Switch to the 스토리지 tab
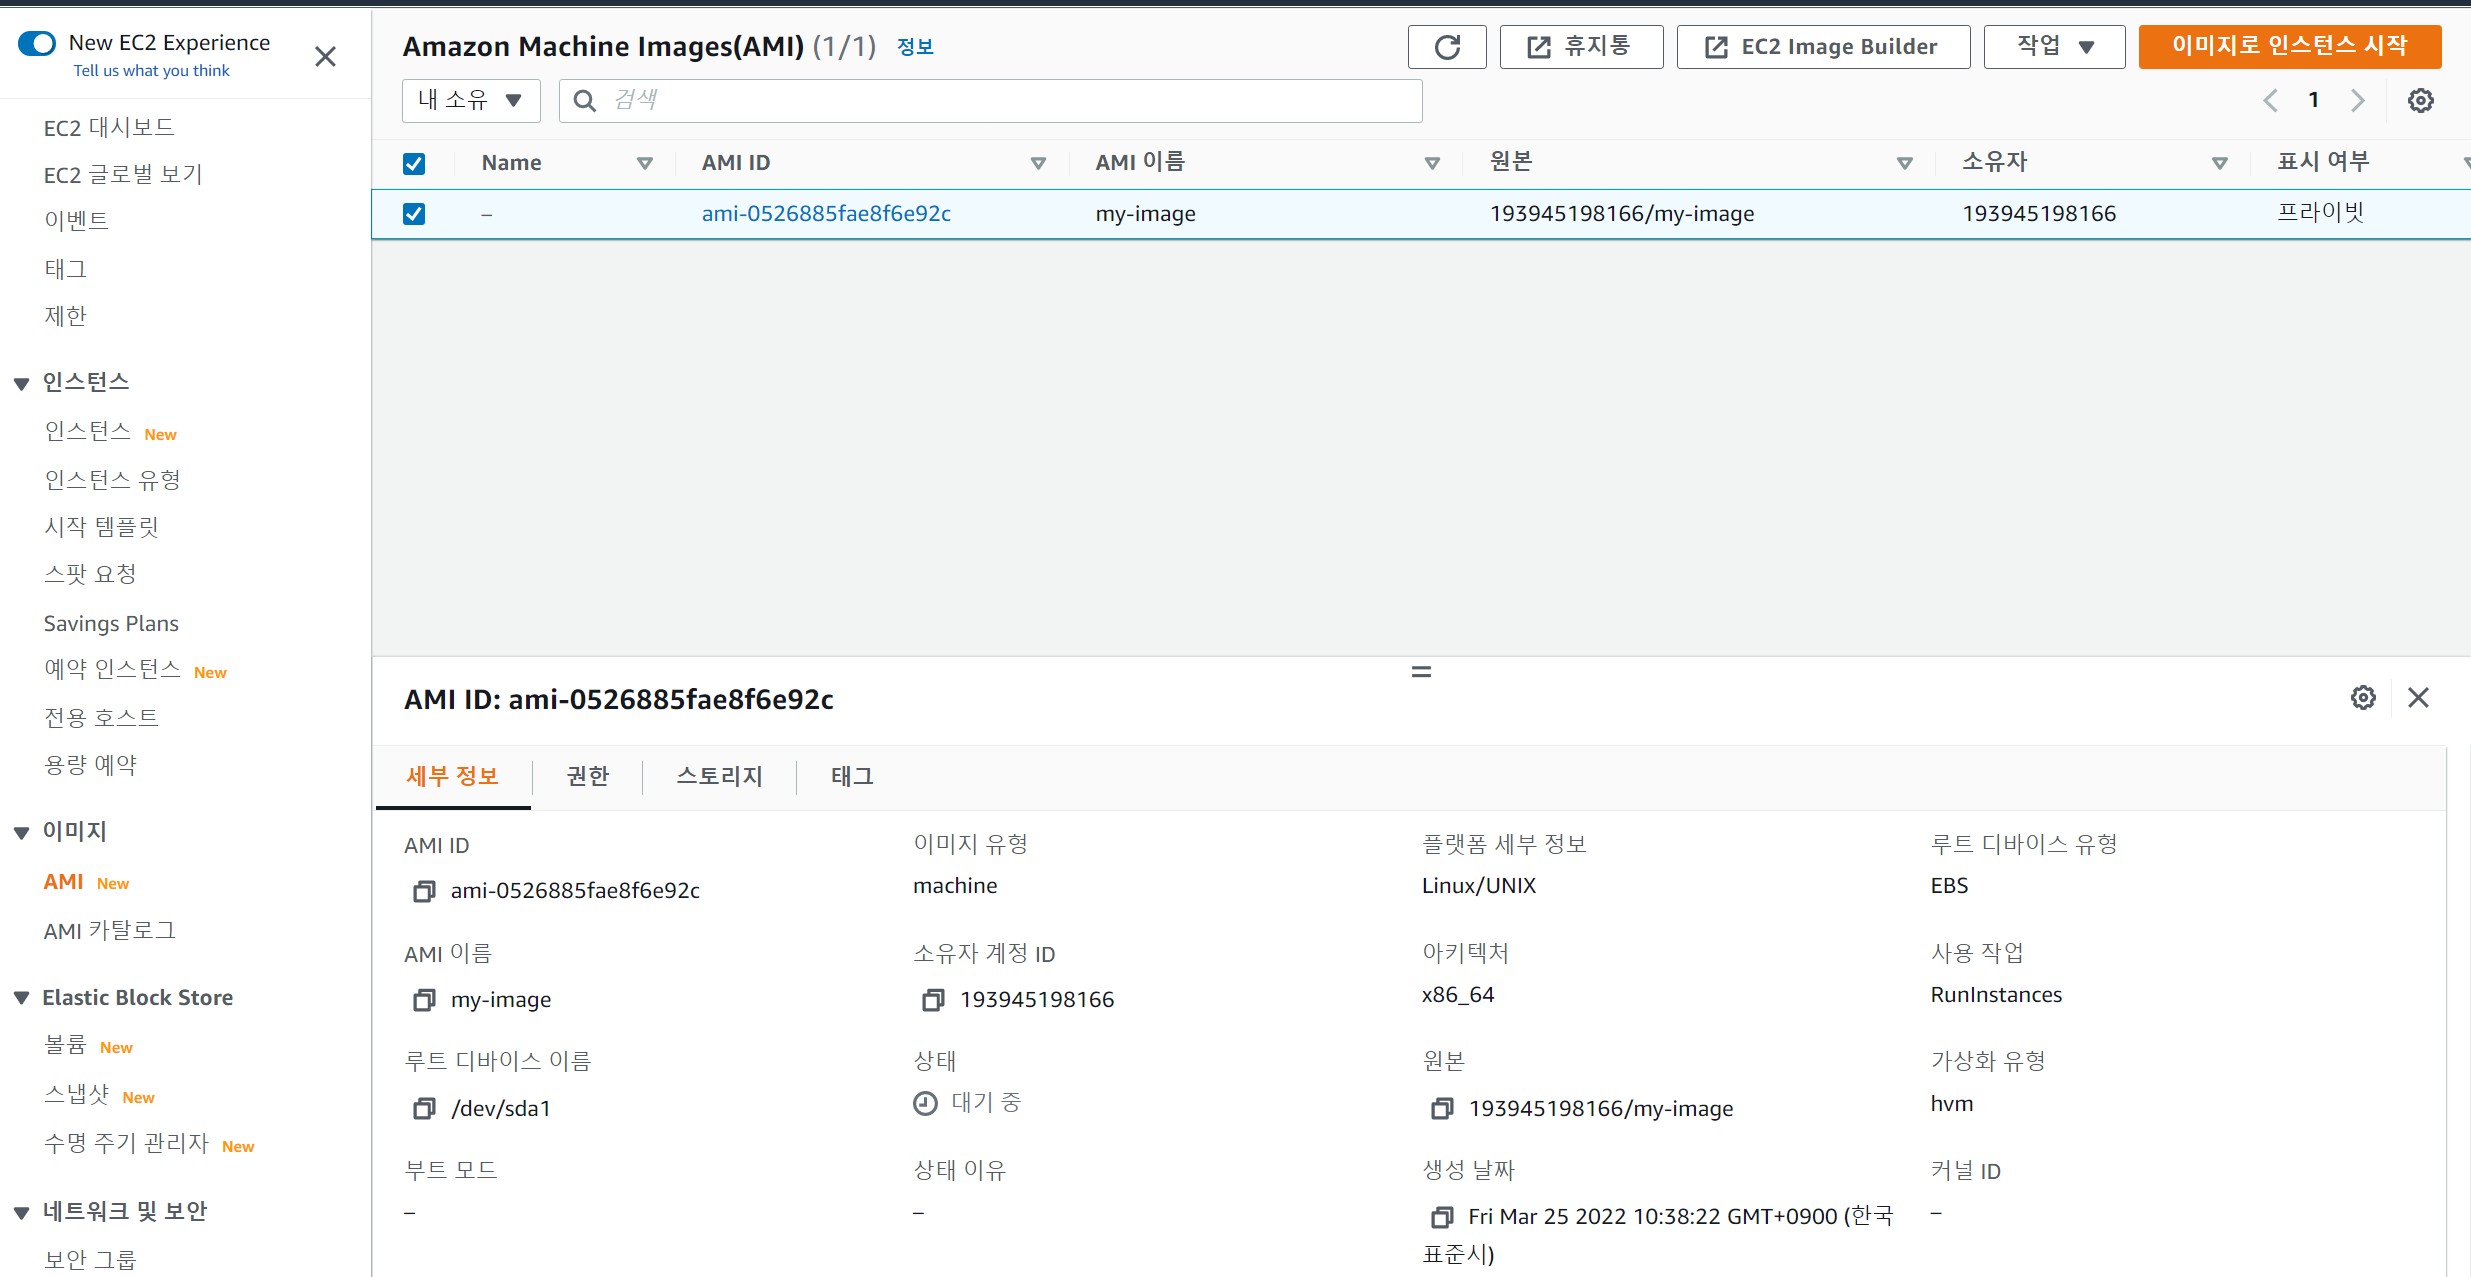 coord(719,777)
